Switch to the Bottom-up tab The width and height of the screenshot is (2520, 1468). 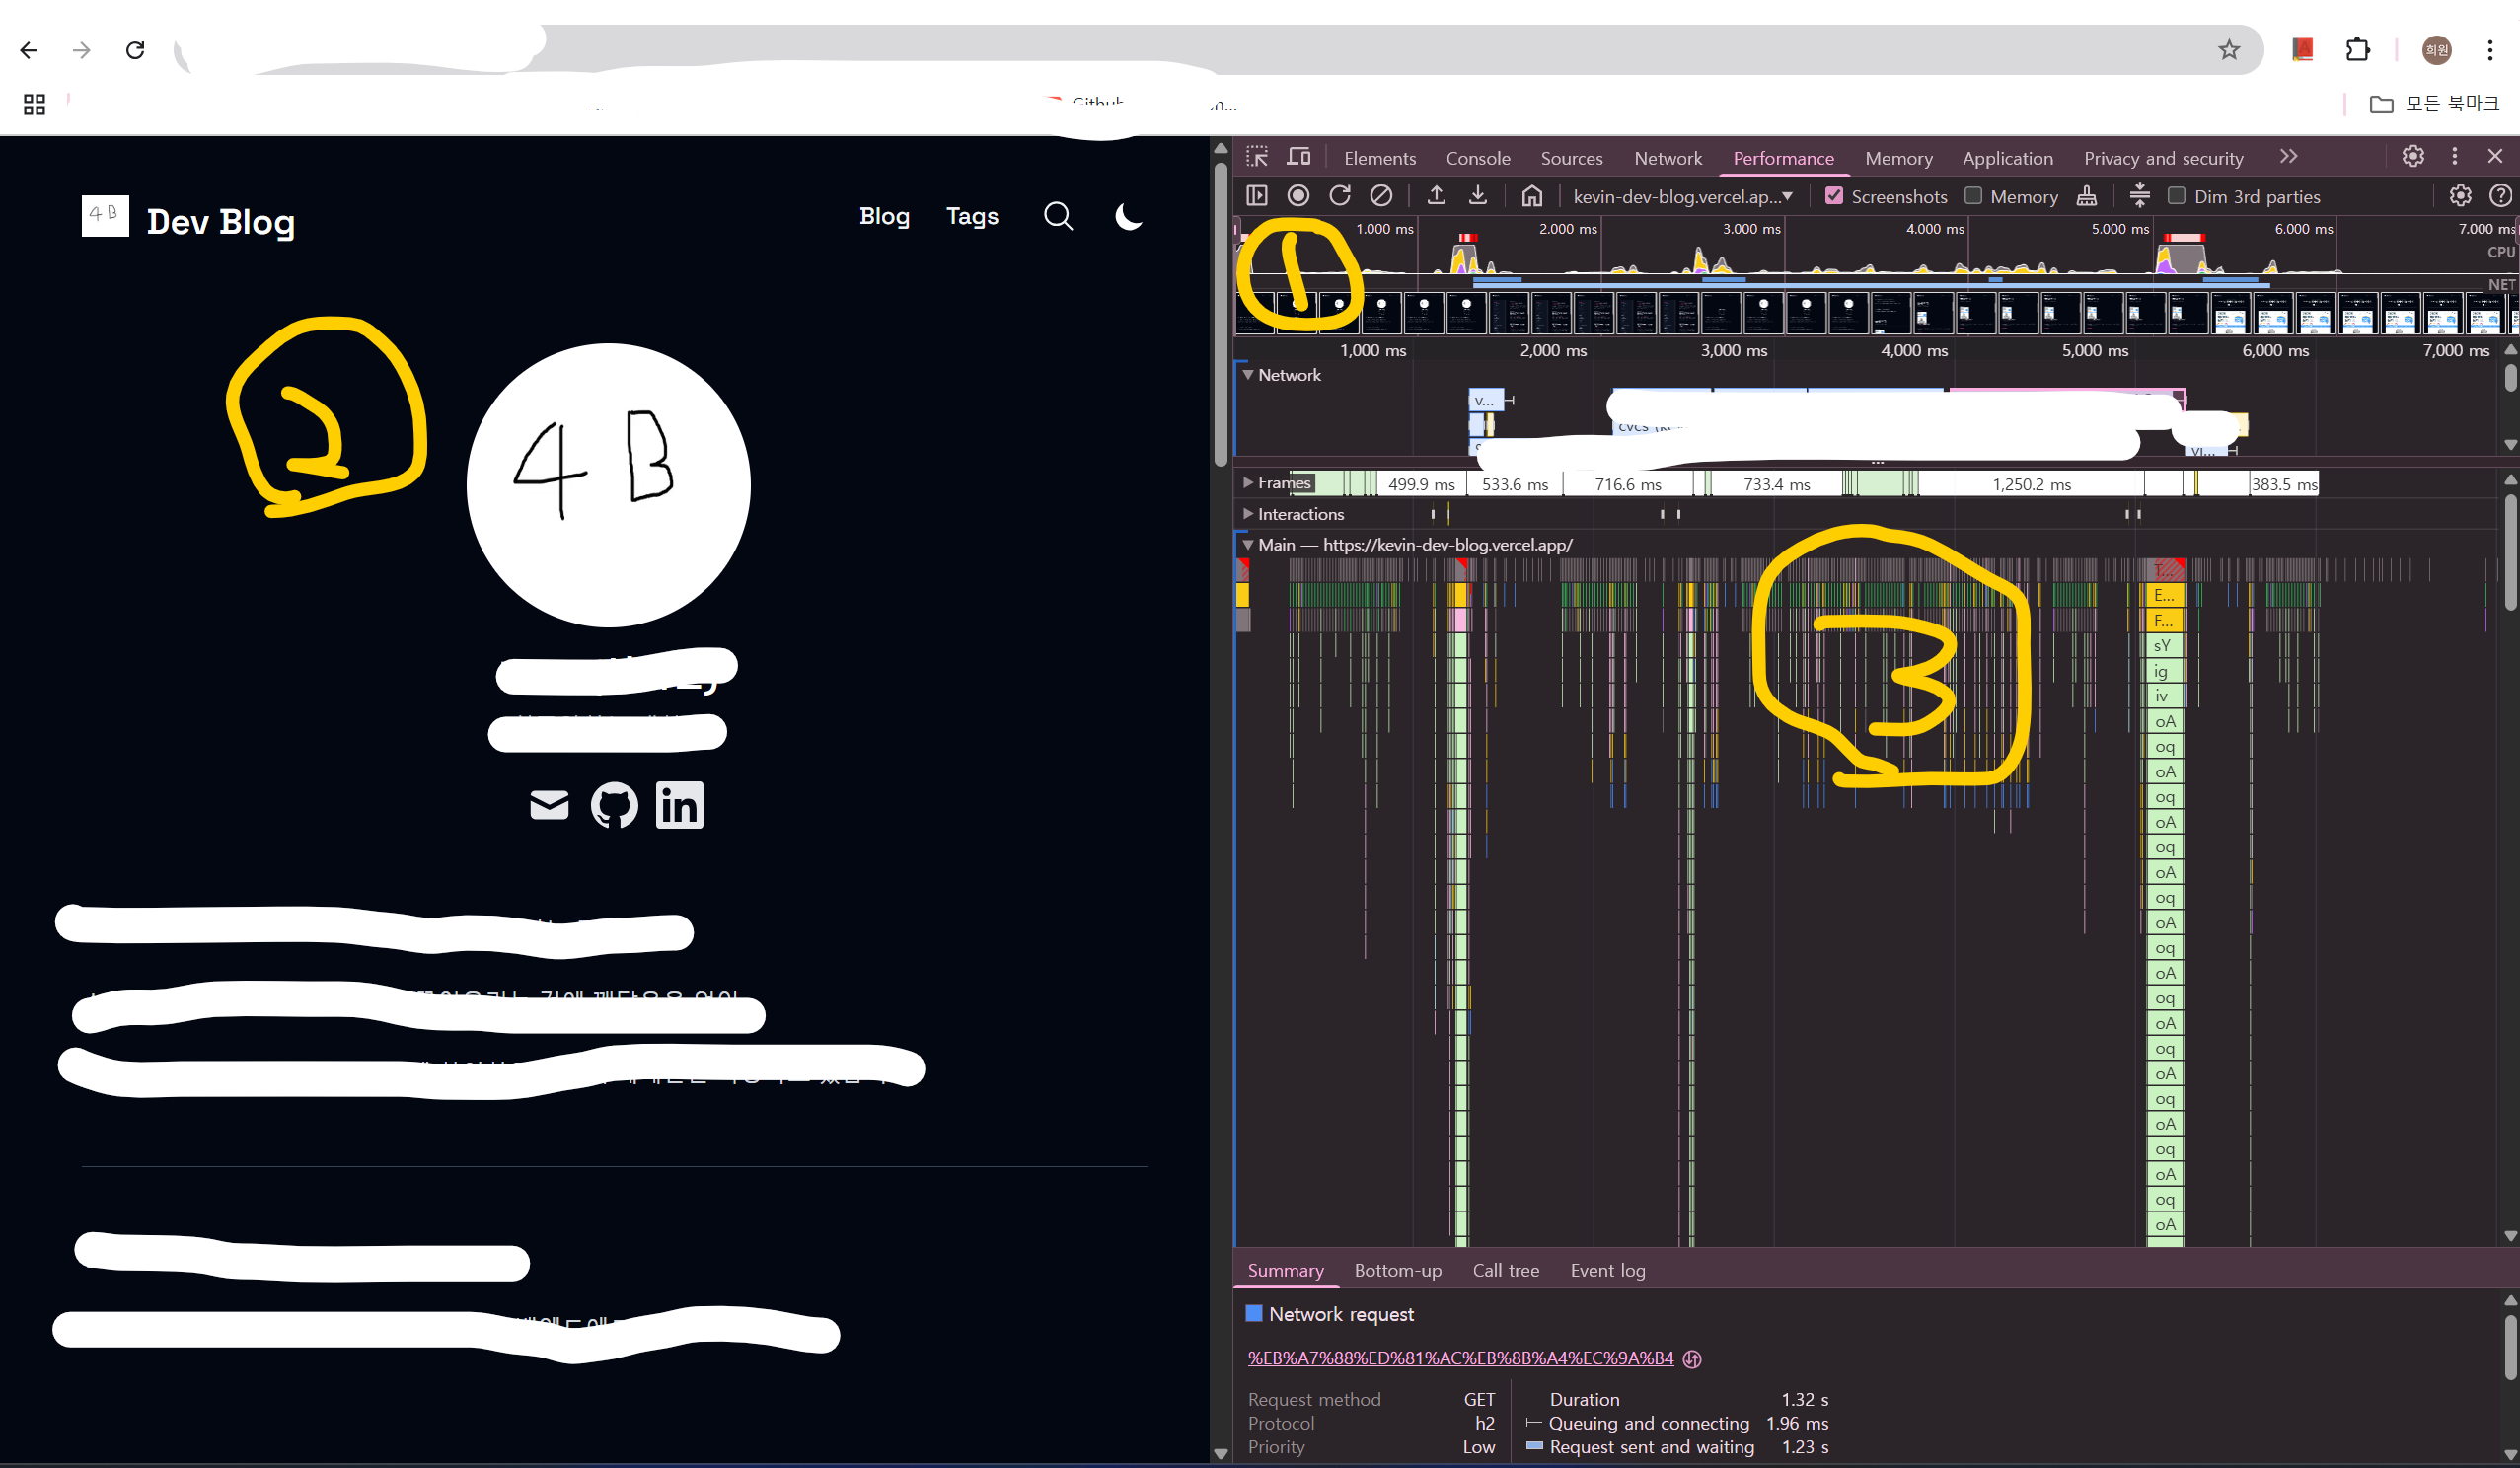(1397, 1270)
